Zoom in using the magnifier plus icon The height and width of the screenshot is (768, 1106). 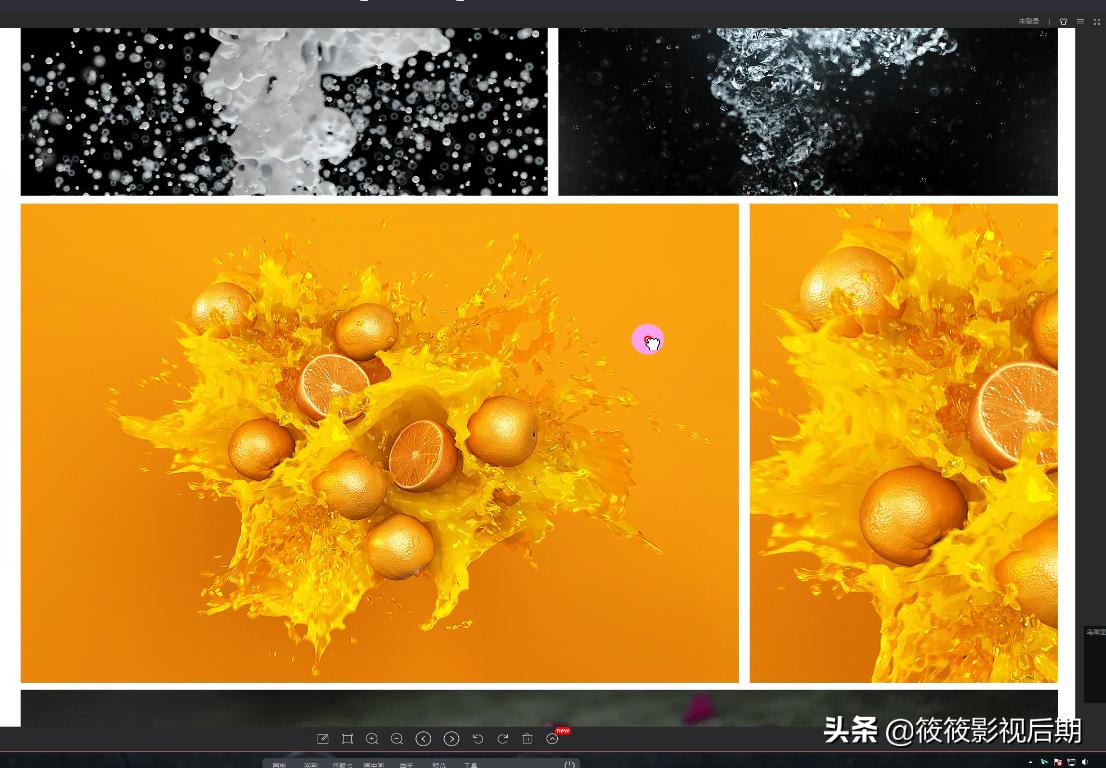coord(372,738)
